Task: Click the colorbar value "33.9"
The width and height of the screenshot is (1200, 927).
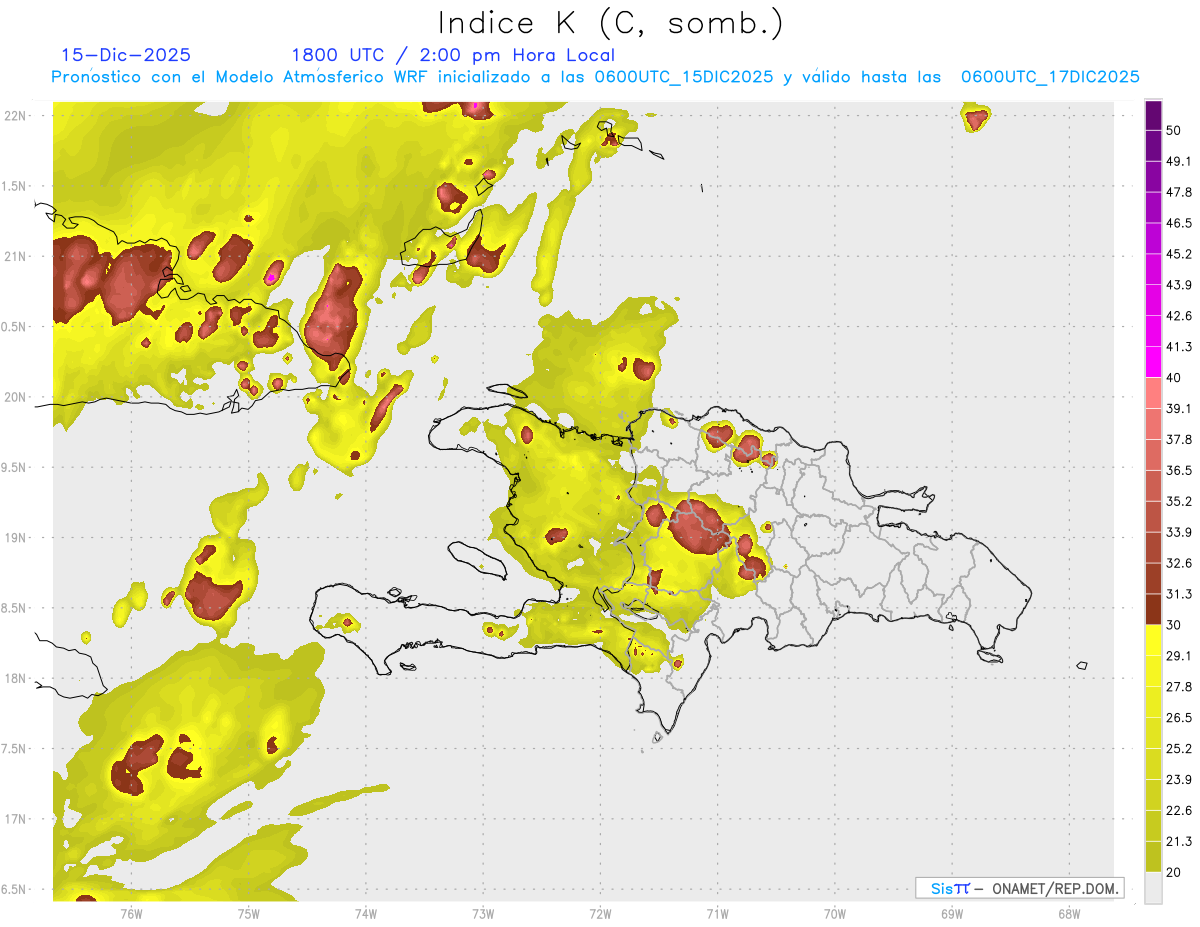Action: (1179, 532)
